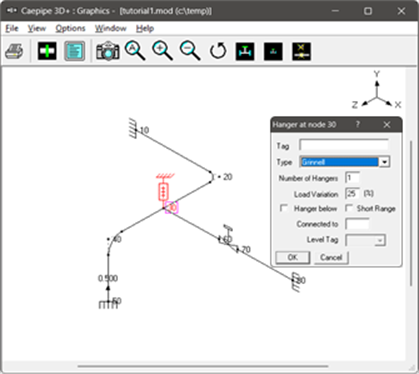Screen dimensions: 419x374
Task: Click the horizontal scrollbar at bottom
Action: tap(203, 366)
